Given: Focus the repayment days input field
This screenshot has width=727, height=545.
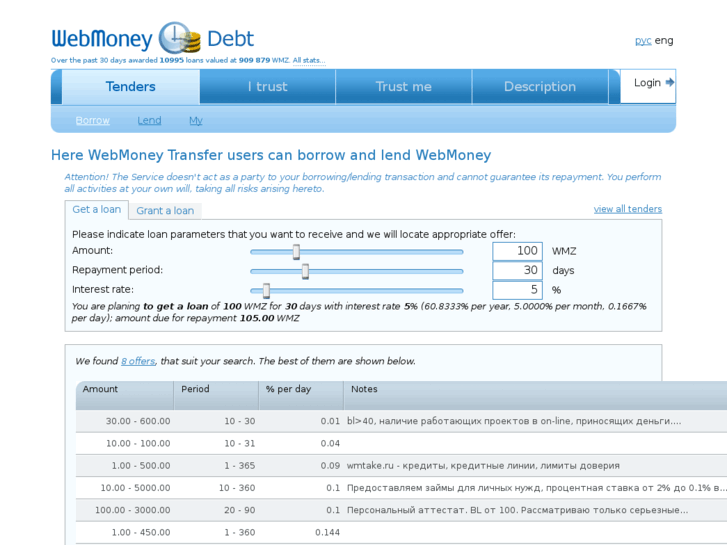Looking at the screenshot, I should 517,271.
